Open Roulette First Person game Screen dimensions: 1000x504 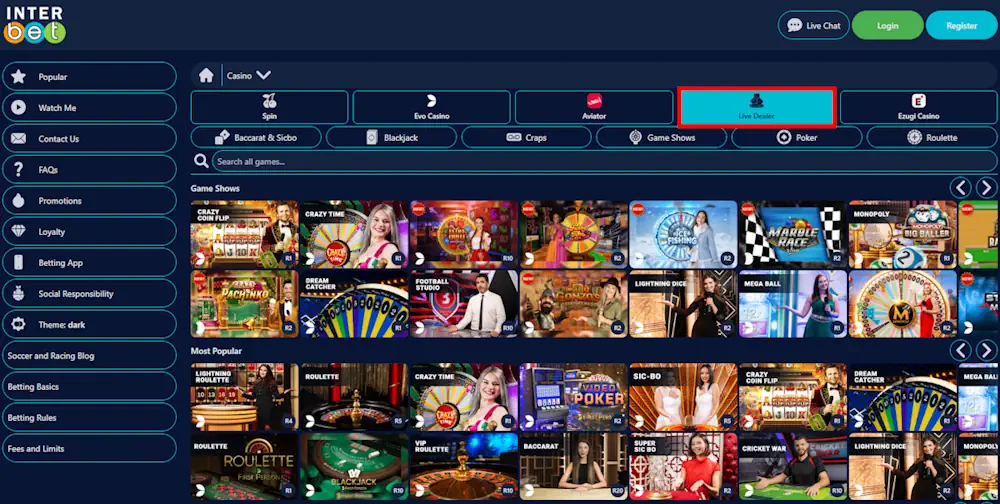point(244,466)
